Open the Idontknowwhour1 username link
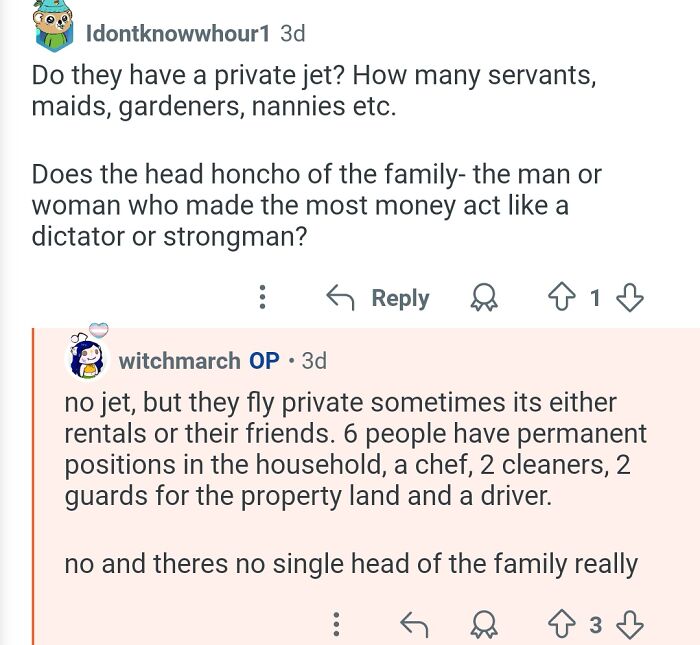The image size is (700, 645). (x=178, y=33)
